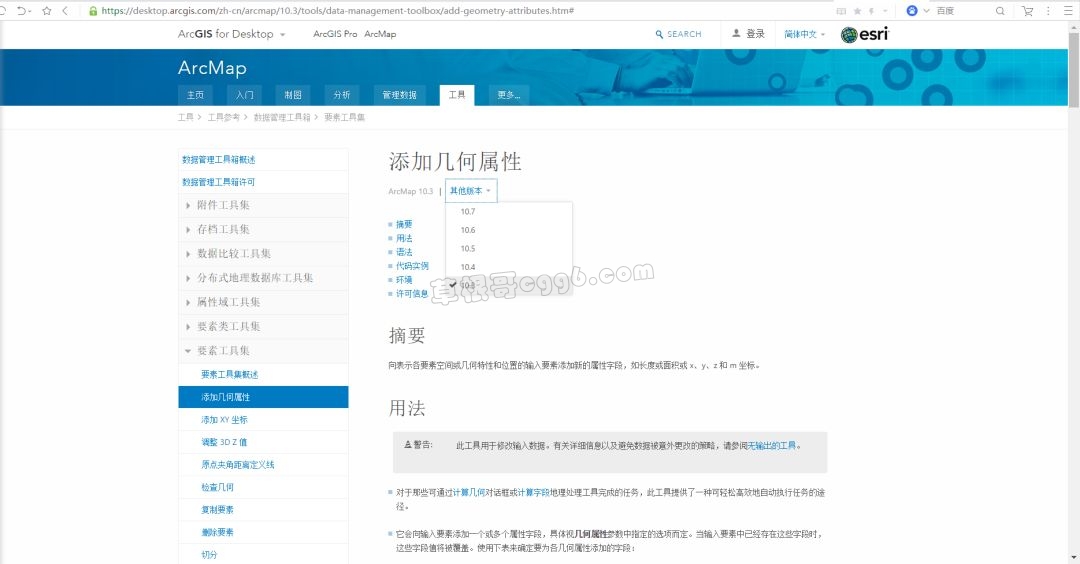Click the 工具参考 breadcrumb link

click(x=223, y=118)
